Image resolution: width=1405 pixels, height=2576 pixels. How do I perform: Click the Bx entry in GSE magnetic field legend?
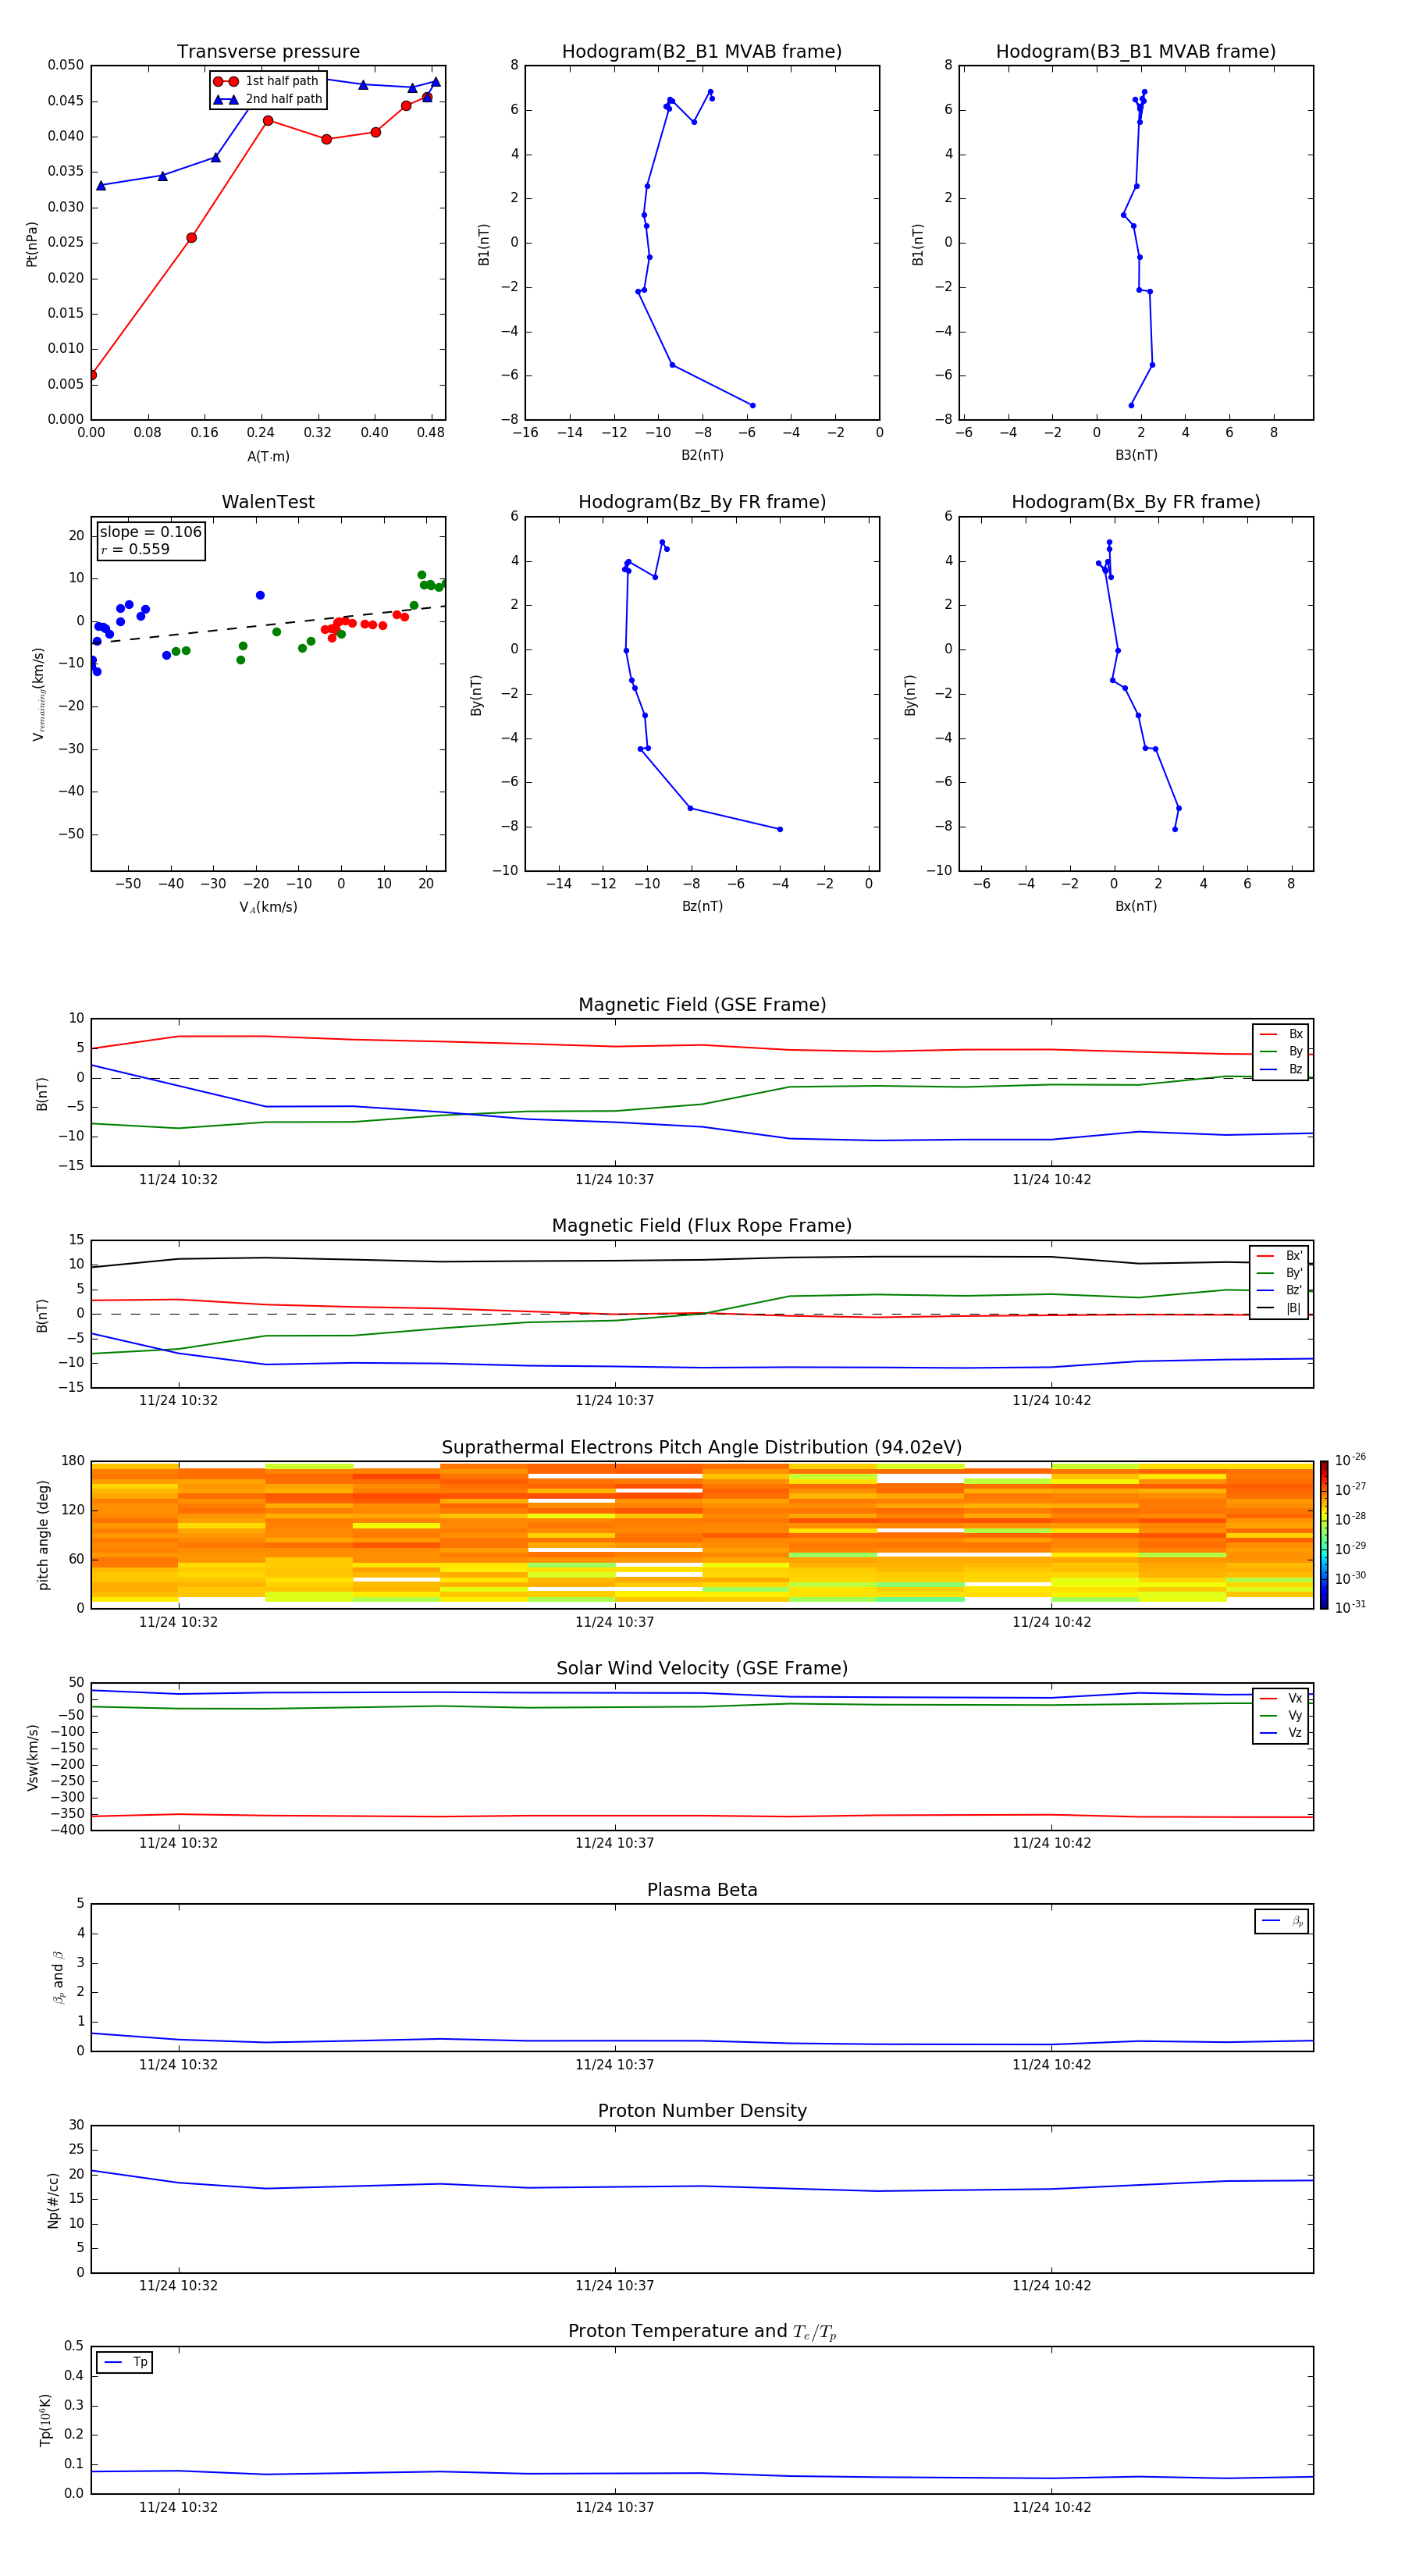(1281, 1035)
